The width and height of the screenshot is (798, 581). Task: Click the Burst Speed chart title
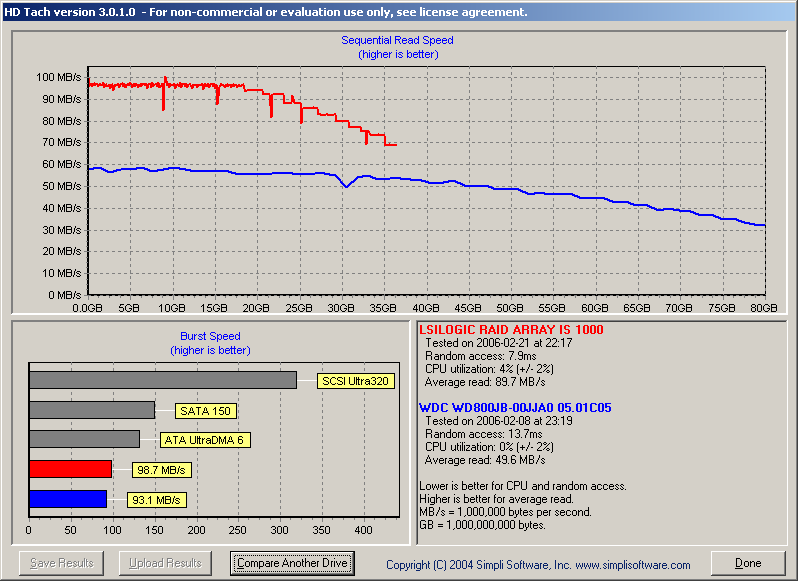pos(210,336)
